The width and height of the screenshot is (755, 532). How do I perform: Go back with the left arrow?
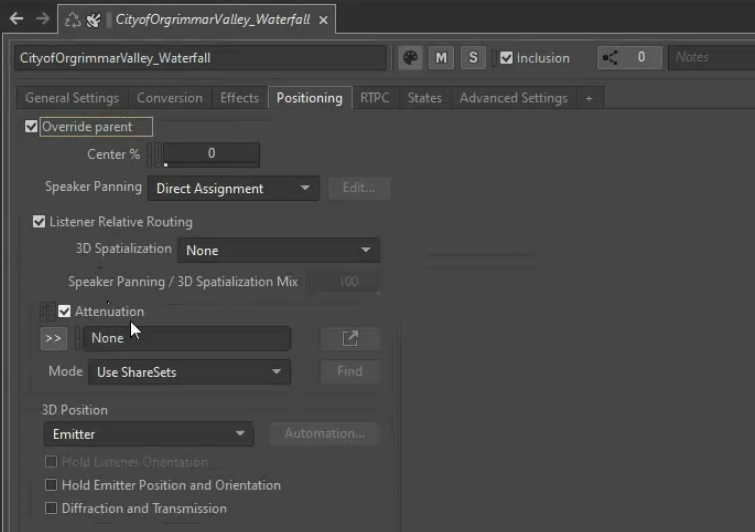point(16,19)
